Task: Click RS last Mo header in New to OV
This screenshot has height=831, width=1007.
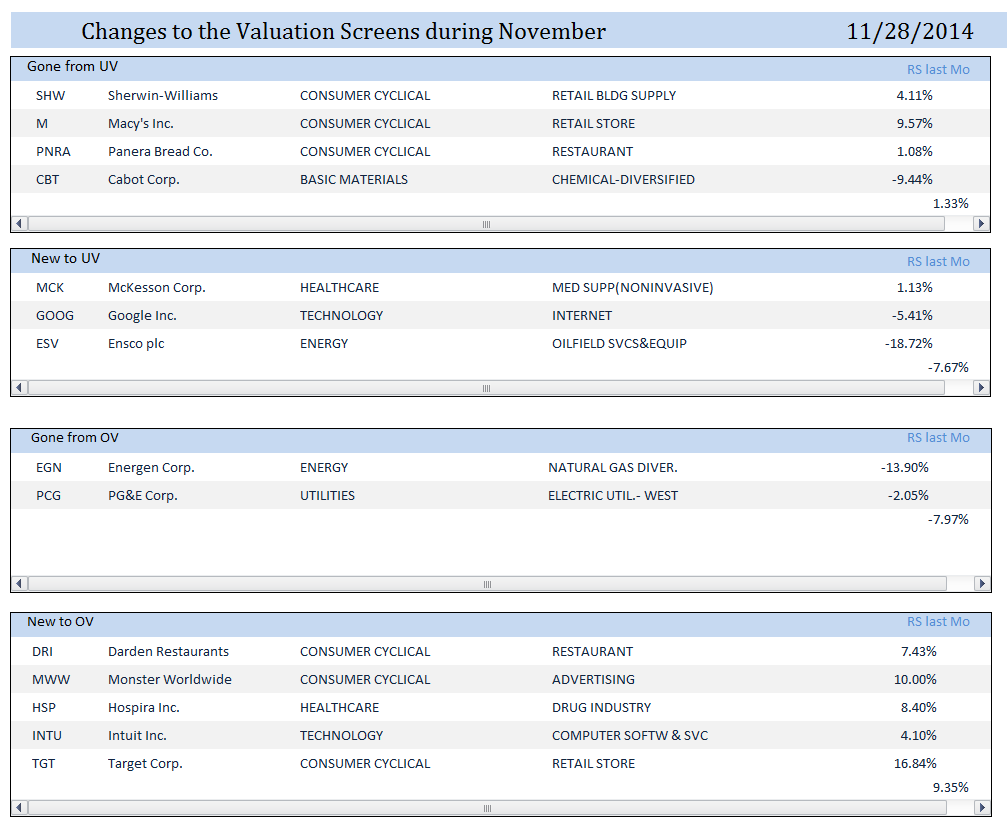Action: (938, 622)
